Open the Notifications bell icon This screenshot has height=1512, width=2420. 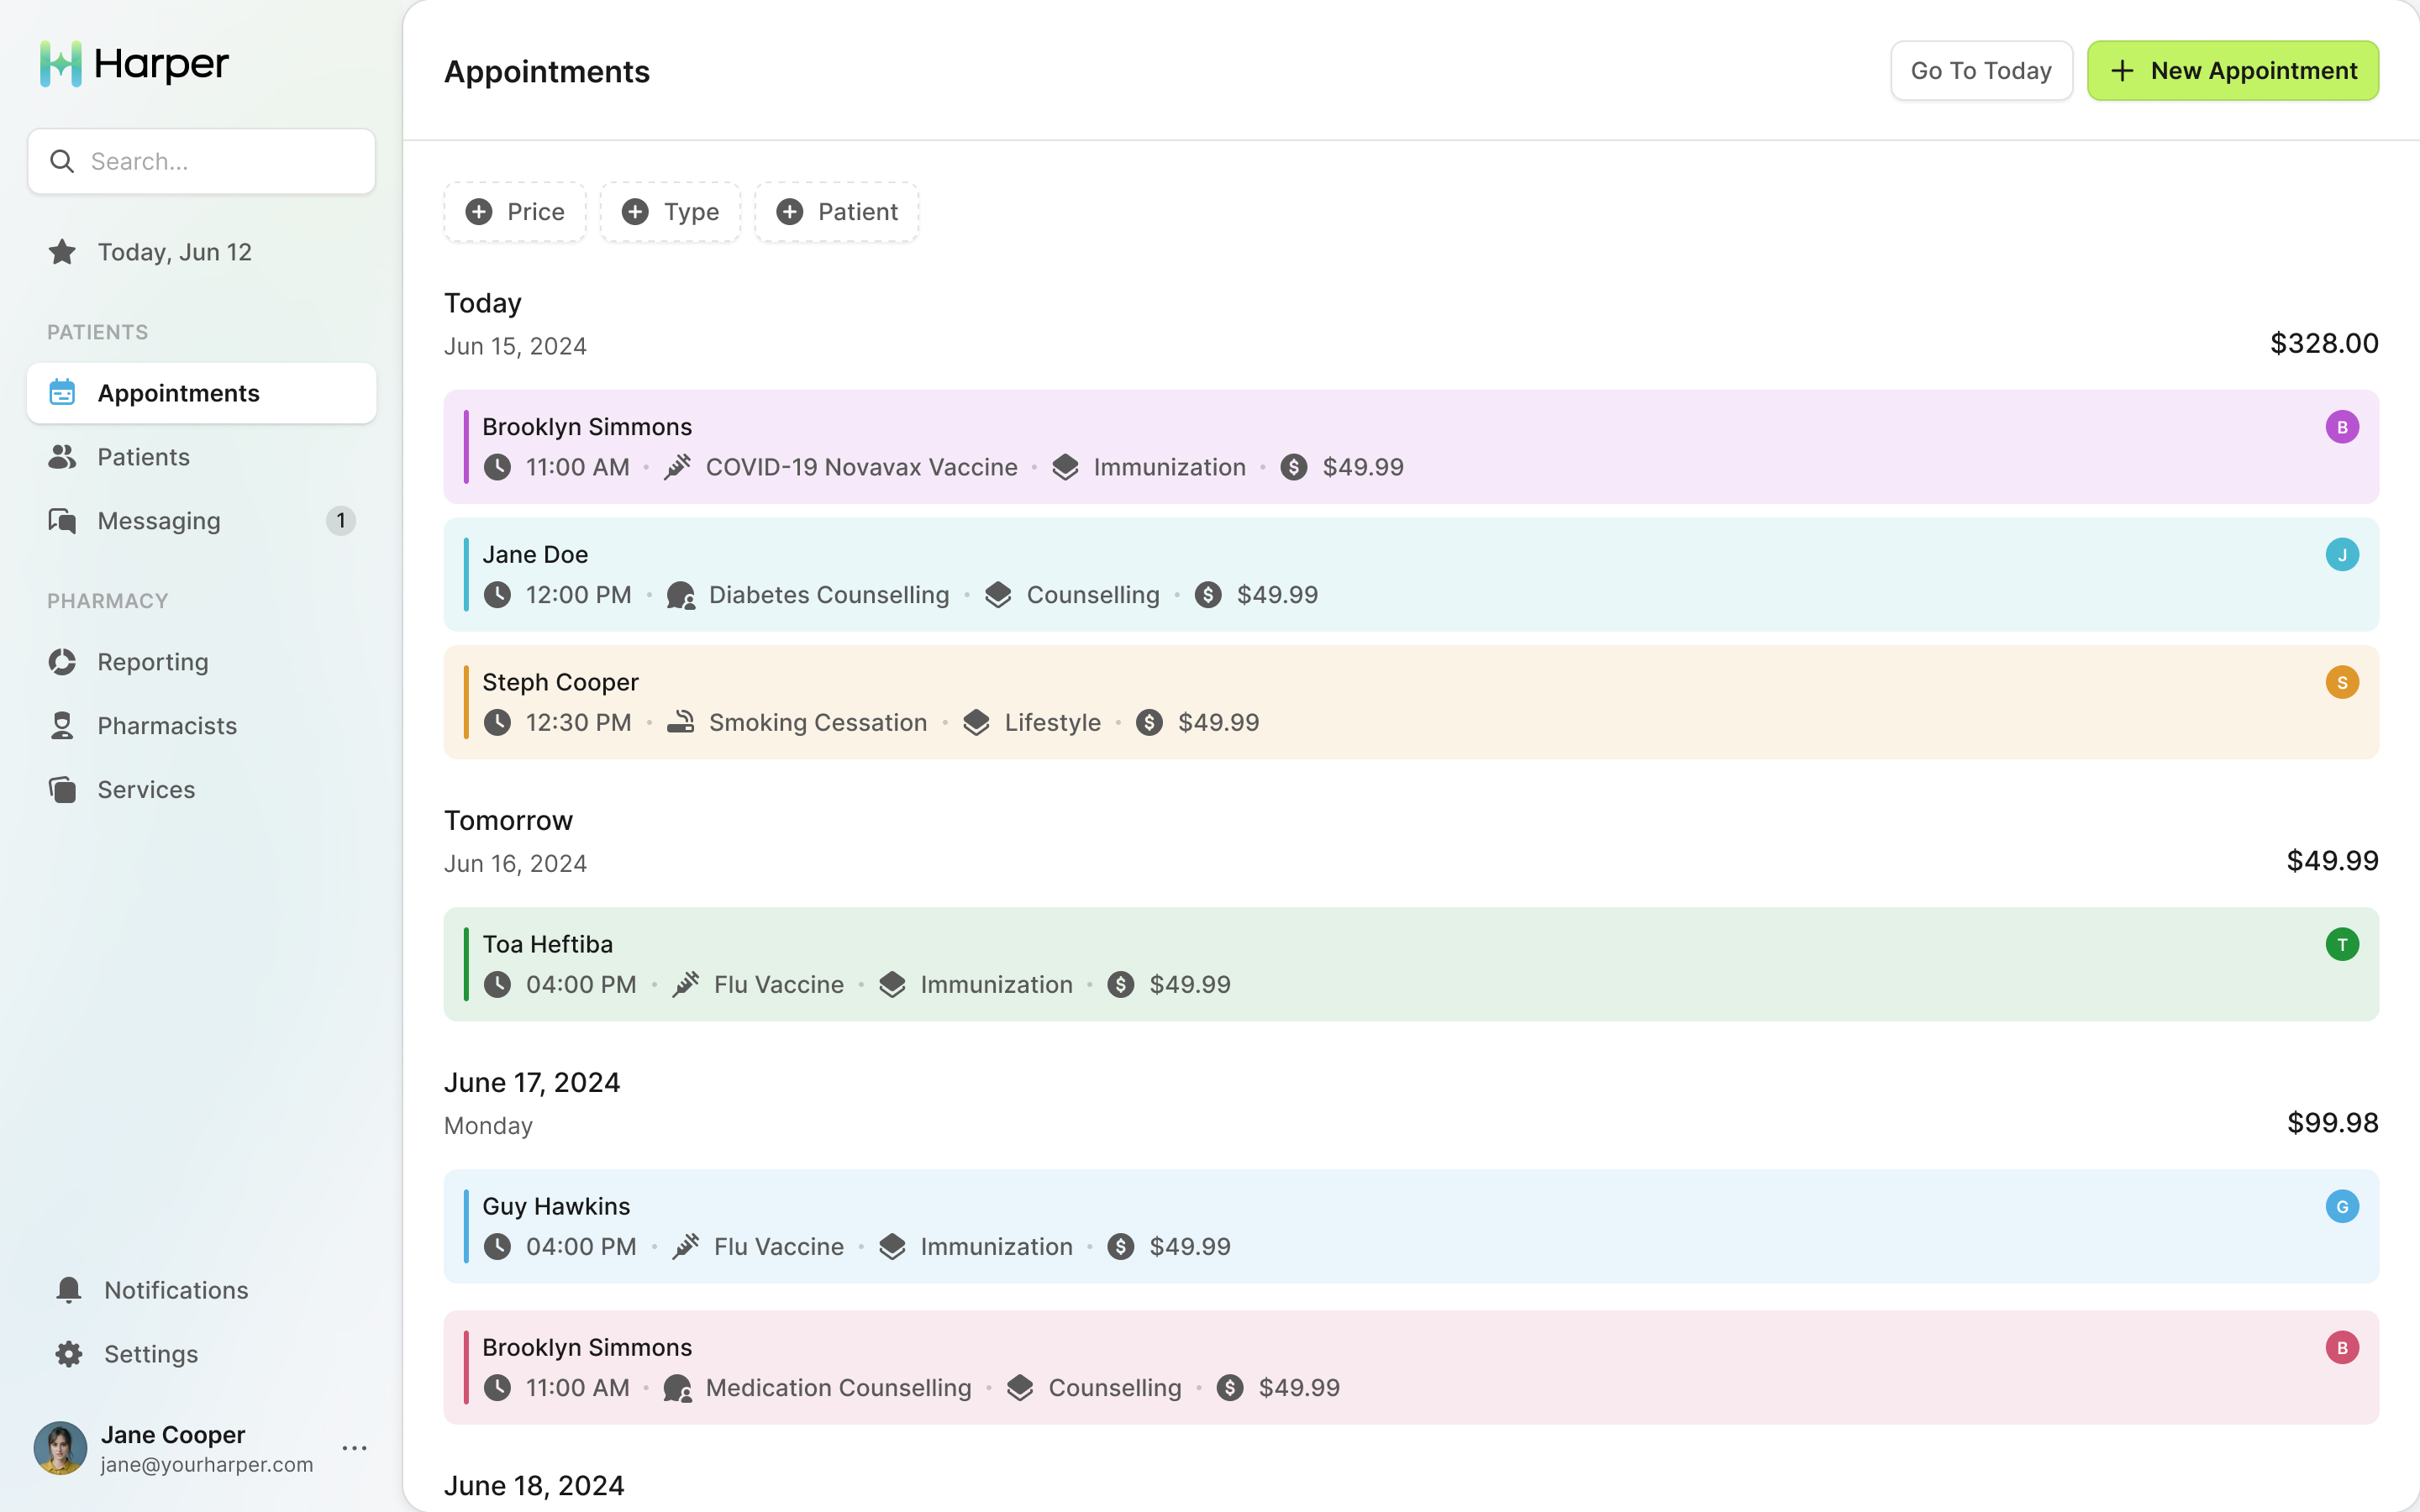(69, 1290)
